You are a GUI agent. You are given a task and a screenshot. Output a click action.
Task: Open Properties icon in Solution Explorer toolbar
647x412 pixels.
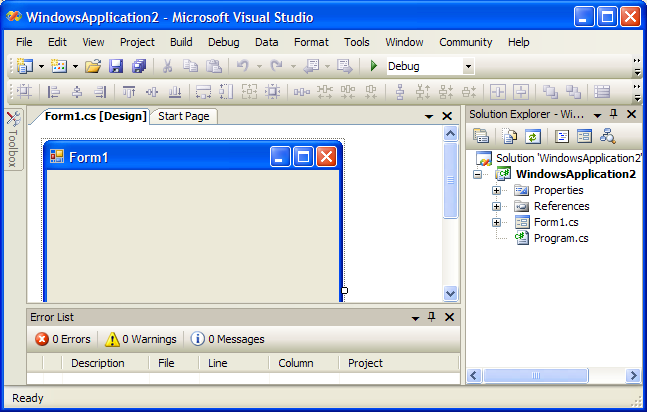481,136
